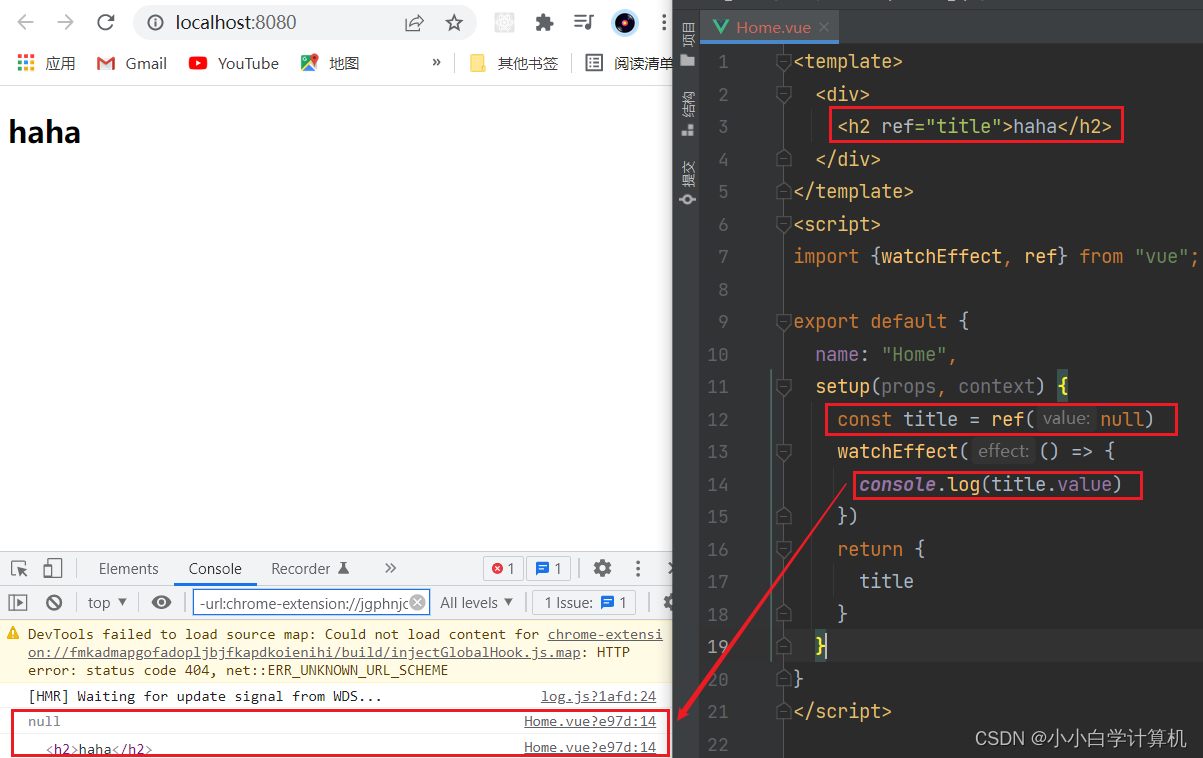Select the null console output
Viewport: 1203px width, 758px height.
click(x=44, y=721)
